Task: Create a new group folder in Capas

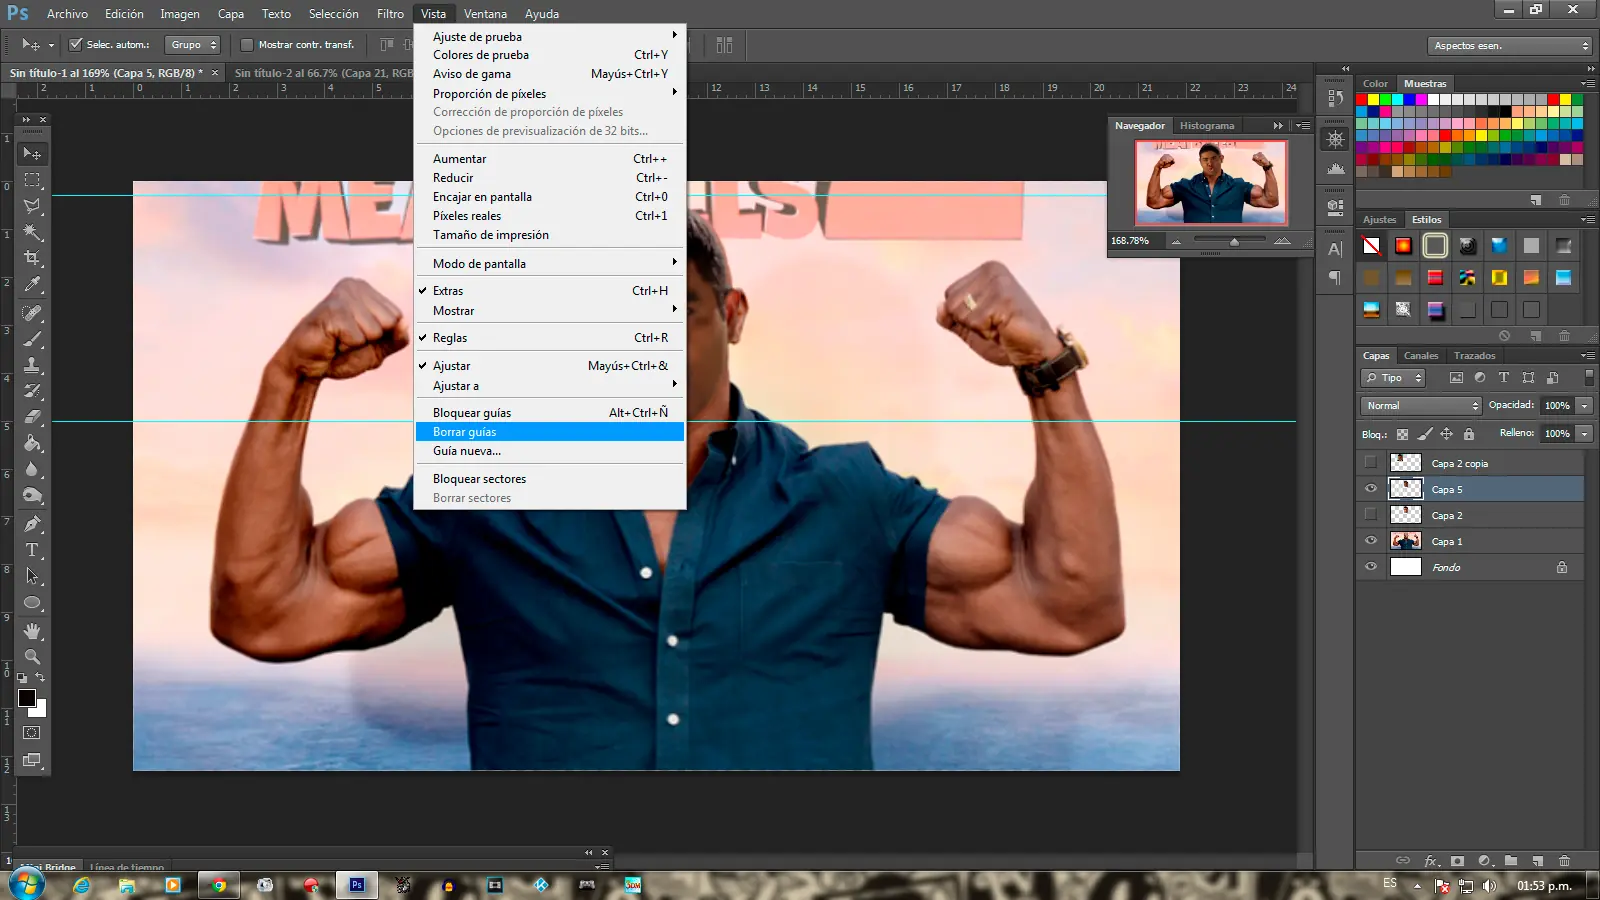Action: click(x=1511, y=861)
